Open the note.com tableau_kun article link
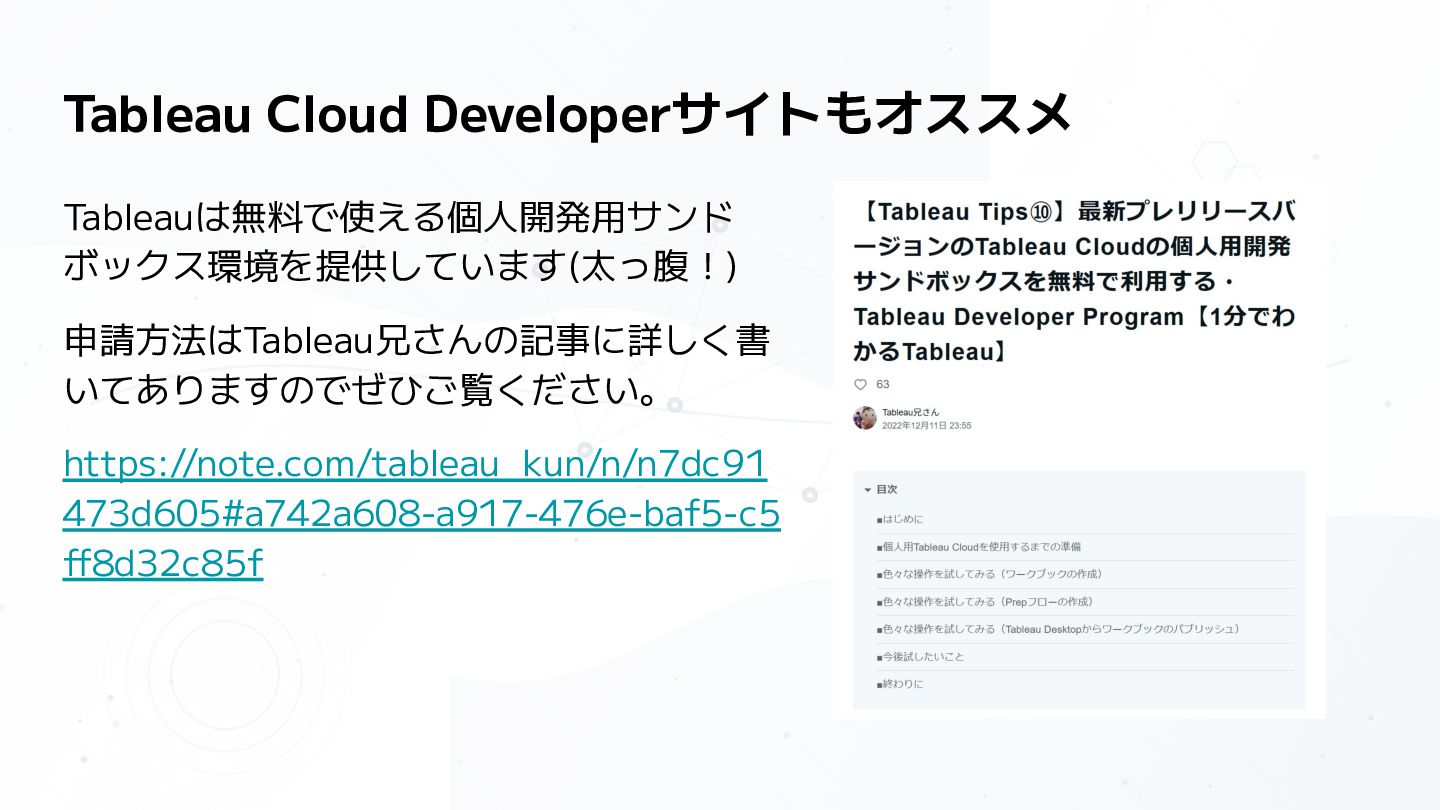This screenshot has height=810, width=1440. point(421,513)
